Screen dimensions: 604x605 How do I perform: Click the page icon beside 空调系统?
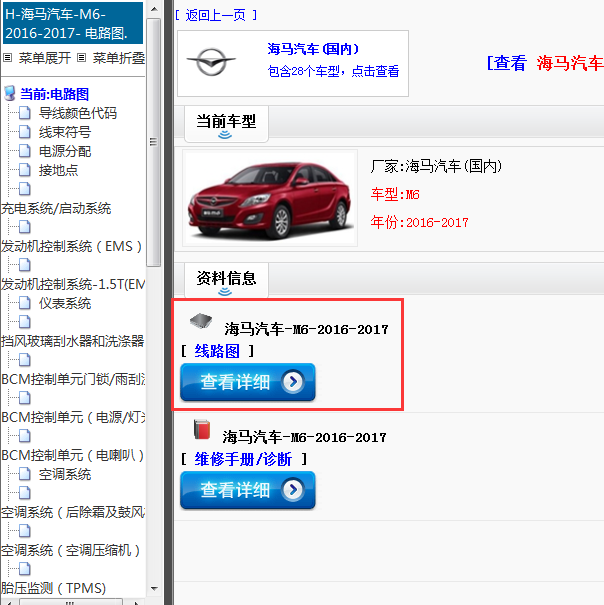click(x=25, y=474)
